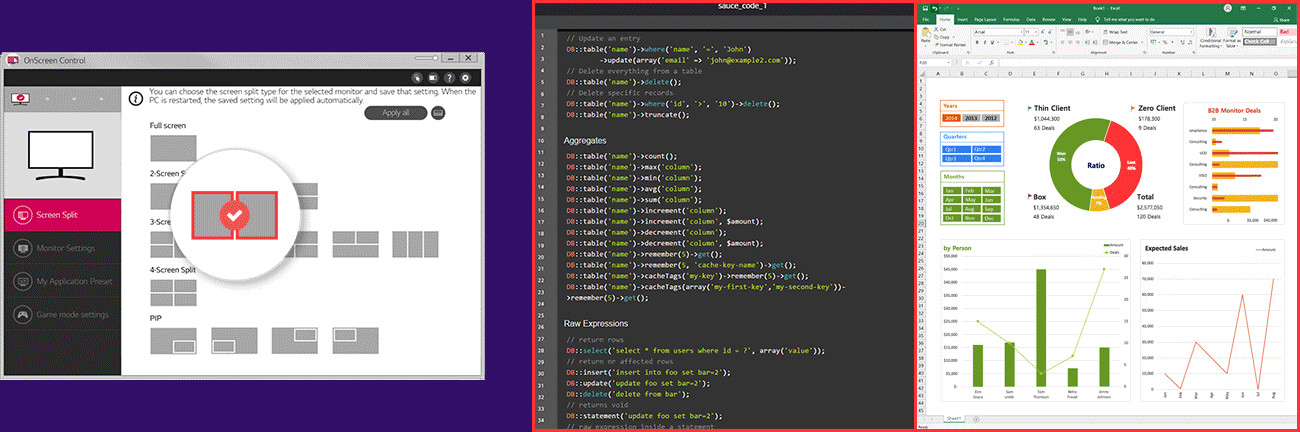Click Cut in the Clipboard group

[940, 29]
